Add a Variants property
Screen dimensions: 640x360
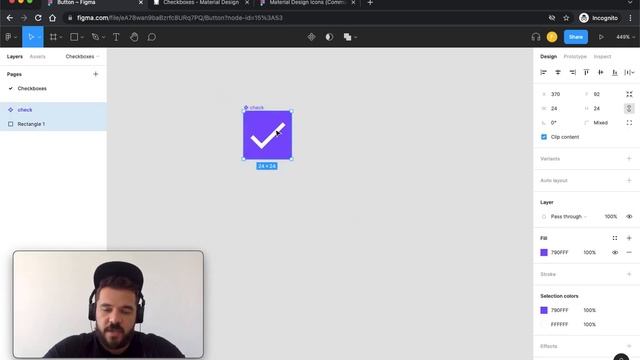pyautogui.click(x=629, y=159)
